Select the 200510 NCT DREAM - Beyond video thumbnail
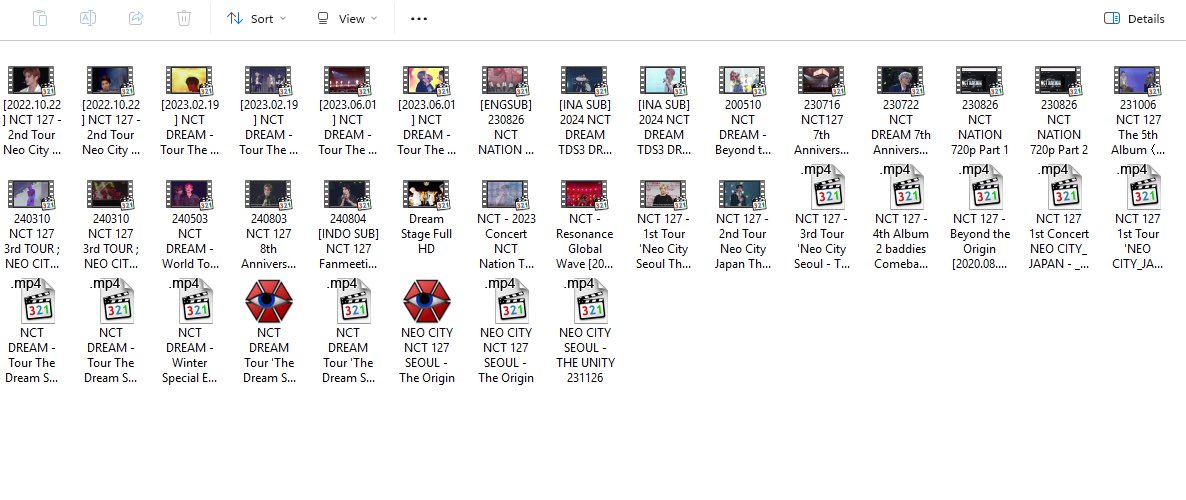 click(x=743, y=80)
